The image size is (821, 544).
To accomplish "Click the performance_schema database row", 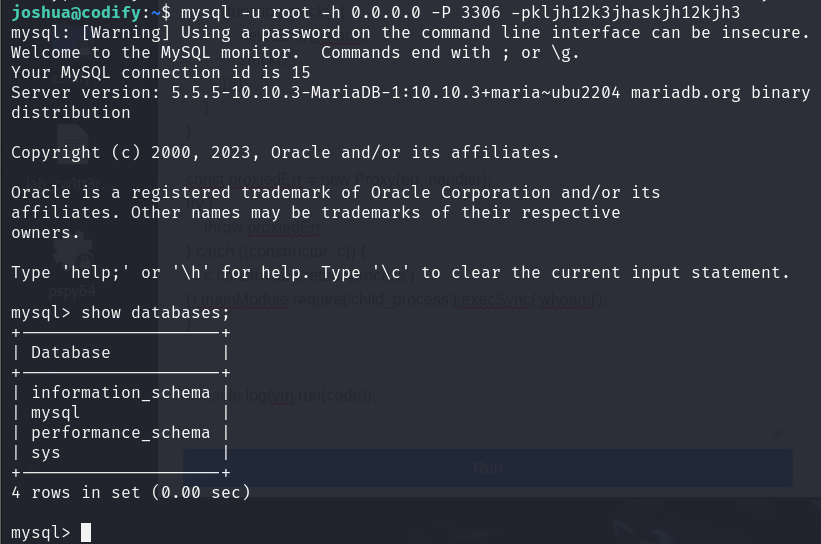I will coord(120,432).
